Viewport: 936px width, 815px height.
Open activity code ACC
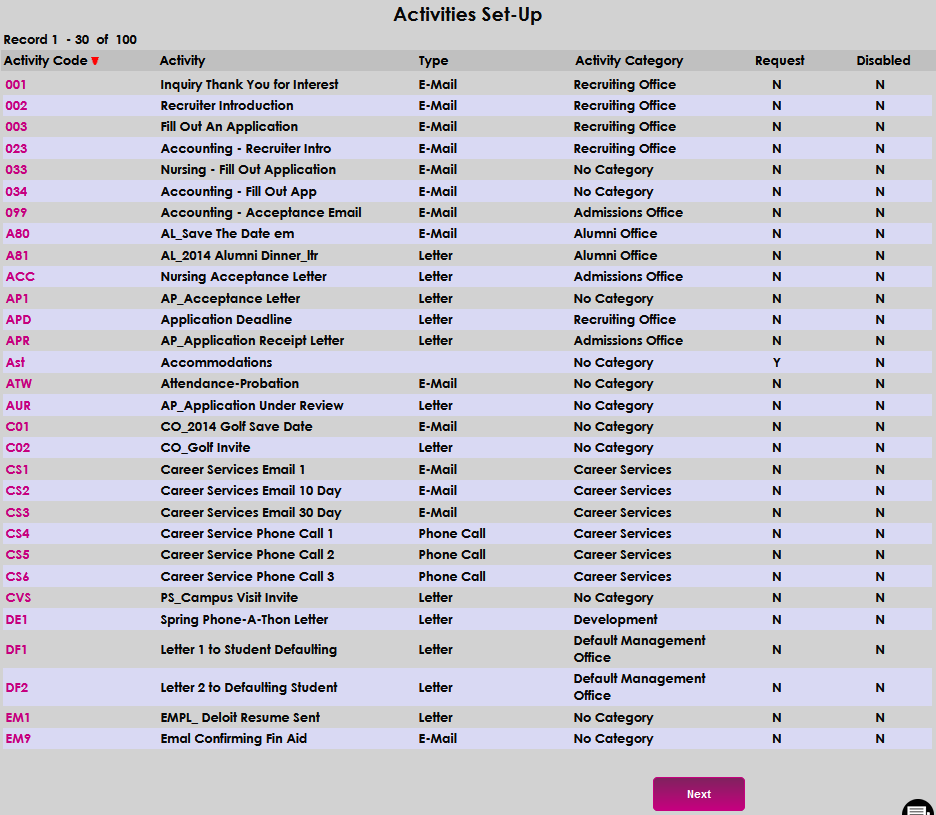point(18,276)
